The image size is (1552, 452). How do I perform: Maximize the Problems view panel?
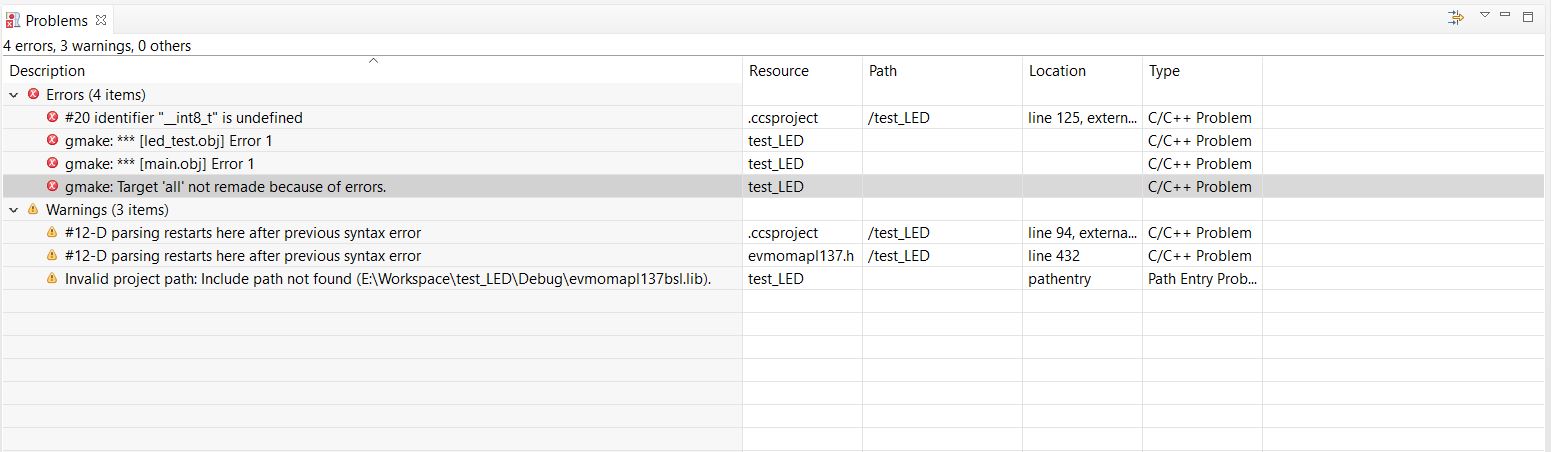[x=1527, y=16]
